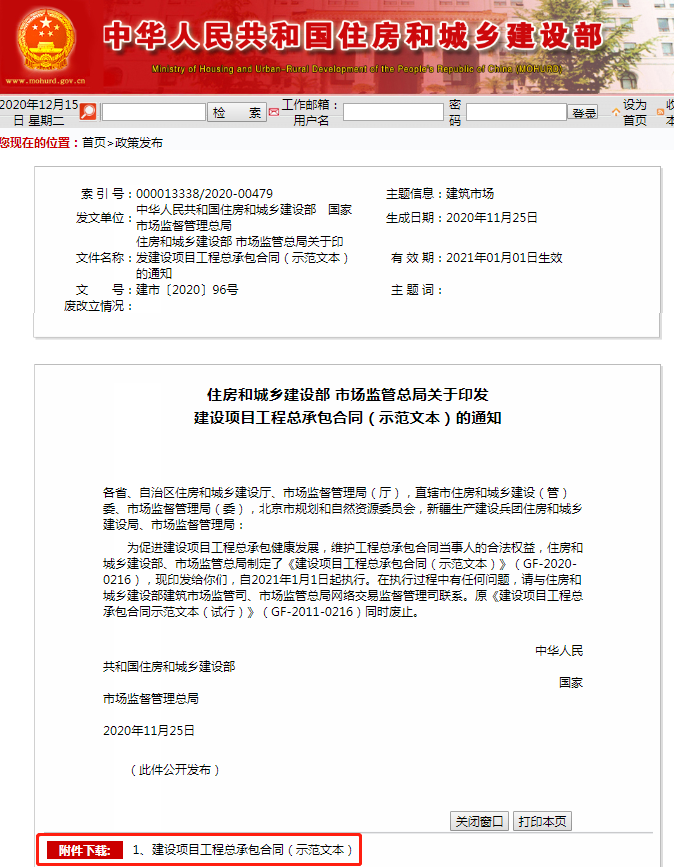Click the search keyword input field
The image size is (674, 867).
[x=153, y=112]
